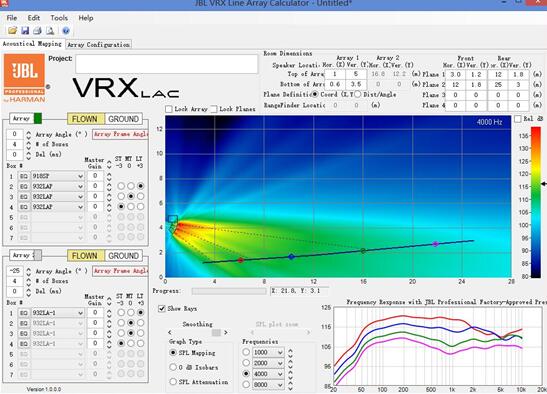
Task: Click the Project name input field
Action: pos(167,64)
